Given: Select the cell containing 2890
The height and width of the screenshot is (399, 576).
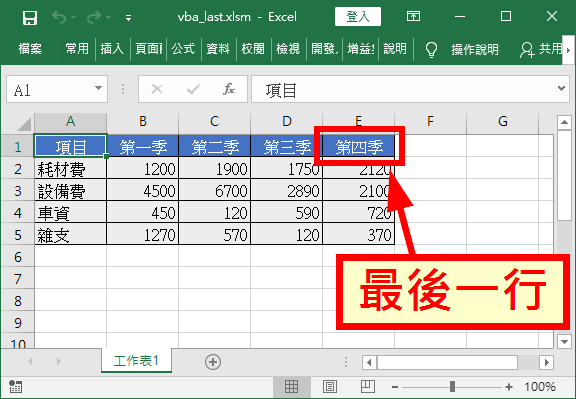Looking at the screenshot, I should tap(287, 191).
